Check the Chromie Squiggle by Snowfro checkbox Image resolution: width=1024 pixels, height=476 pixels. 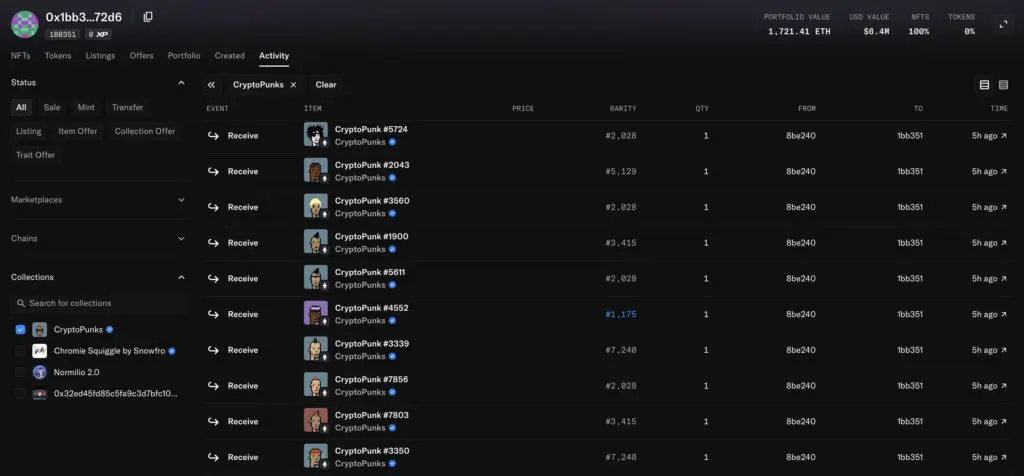[20, 351]
